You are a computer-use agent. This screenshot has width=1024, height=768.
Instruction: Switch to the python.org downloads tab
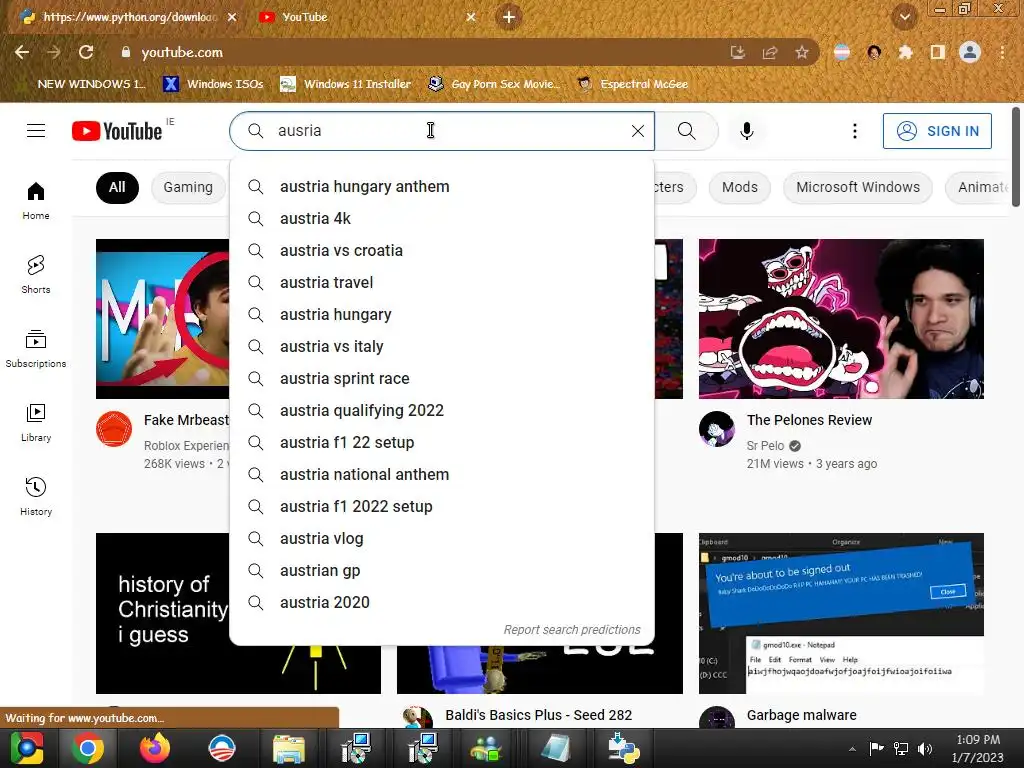(x=129, y=17)
